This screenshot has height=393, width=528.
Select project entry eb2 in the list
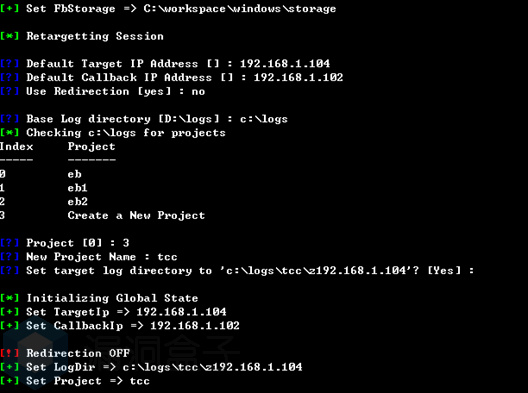tap(77, 202)
